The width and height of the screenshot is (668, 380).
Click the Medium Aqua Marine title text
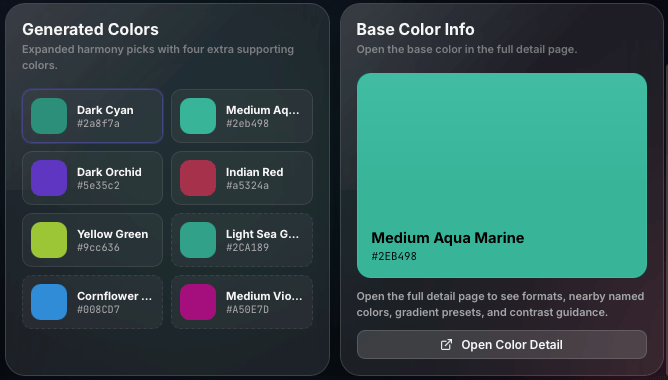448,238
